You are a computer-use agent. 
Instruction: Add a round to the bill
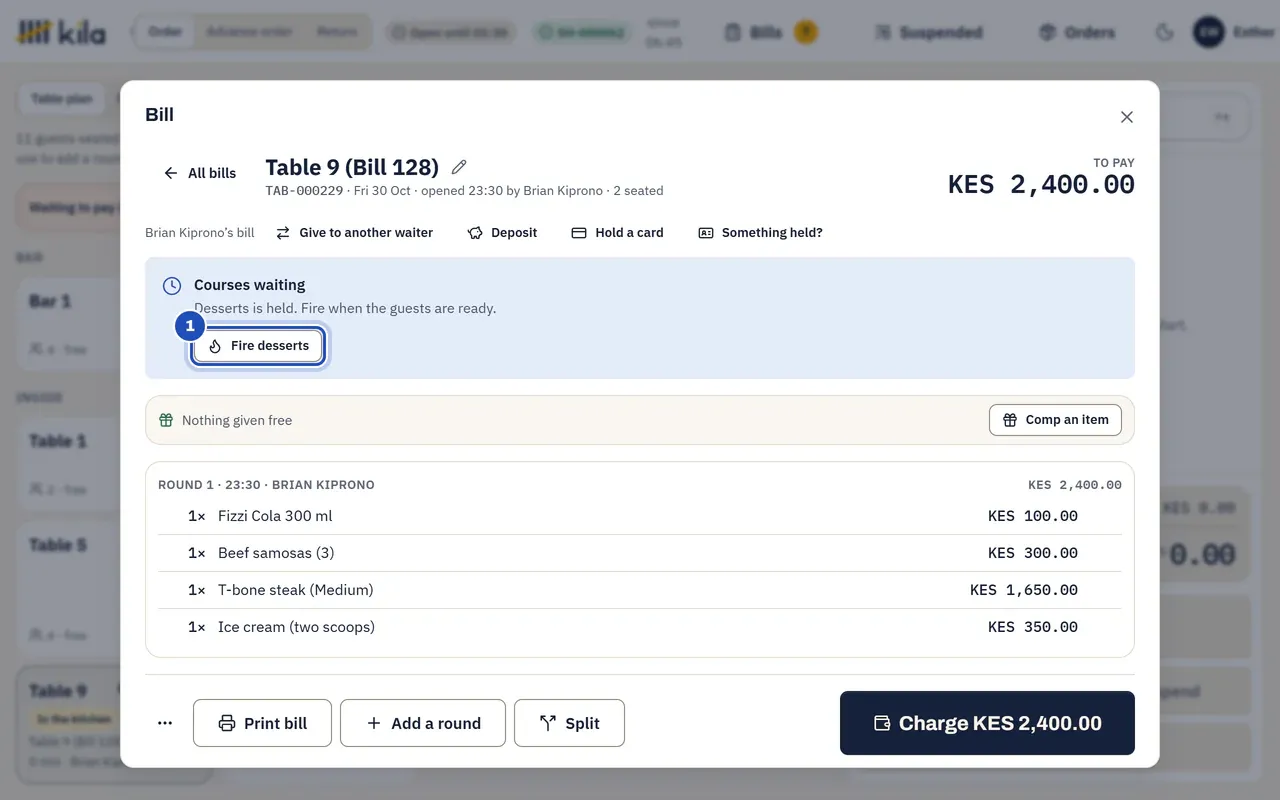tap(423, 723)
